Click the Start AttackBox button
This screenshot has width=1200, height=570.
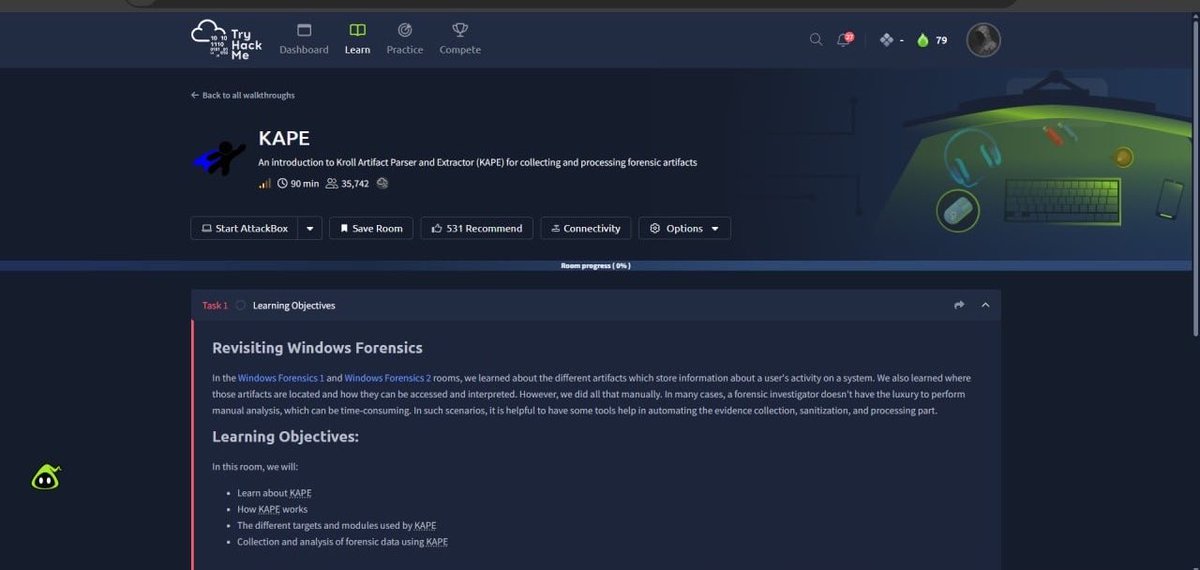[x=244, y=228]
